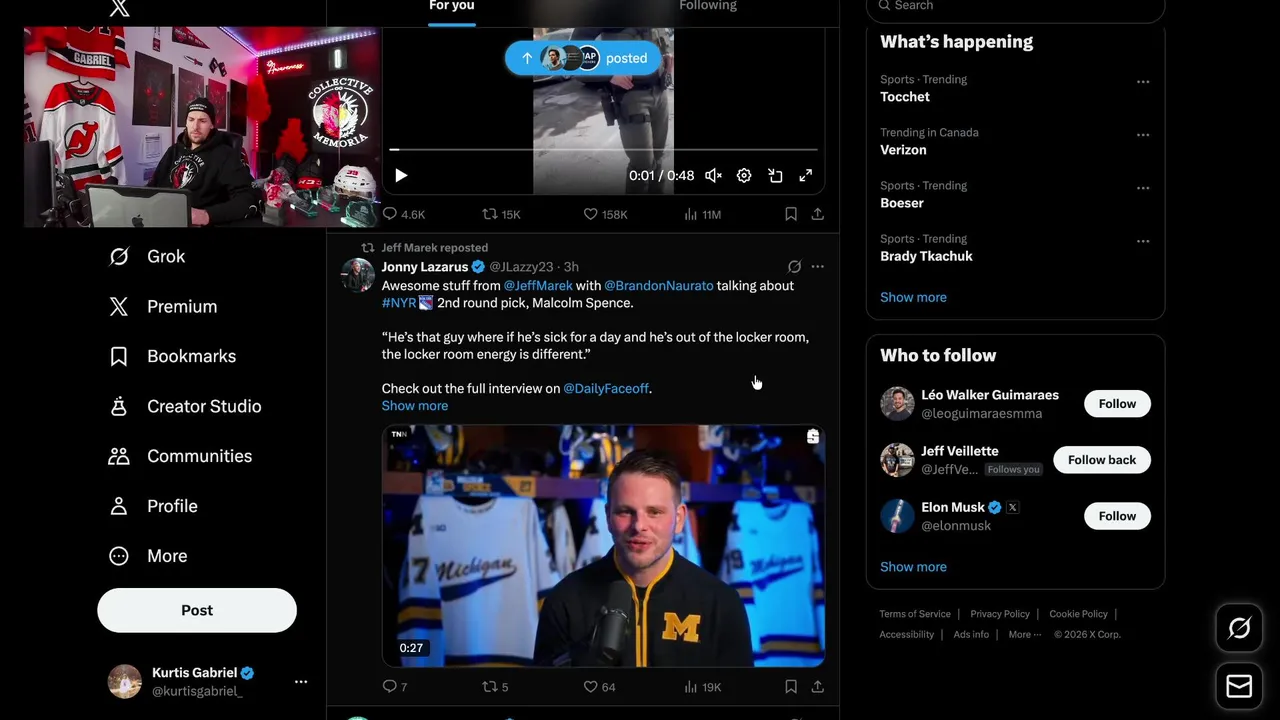Click the Search input field
Image resolution: width=1280 pixels, height=720 pixels.
(1015, 7)
